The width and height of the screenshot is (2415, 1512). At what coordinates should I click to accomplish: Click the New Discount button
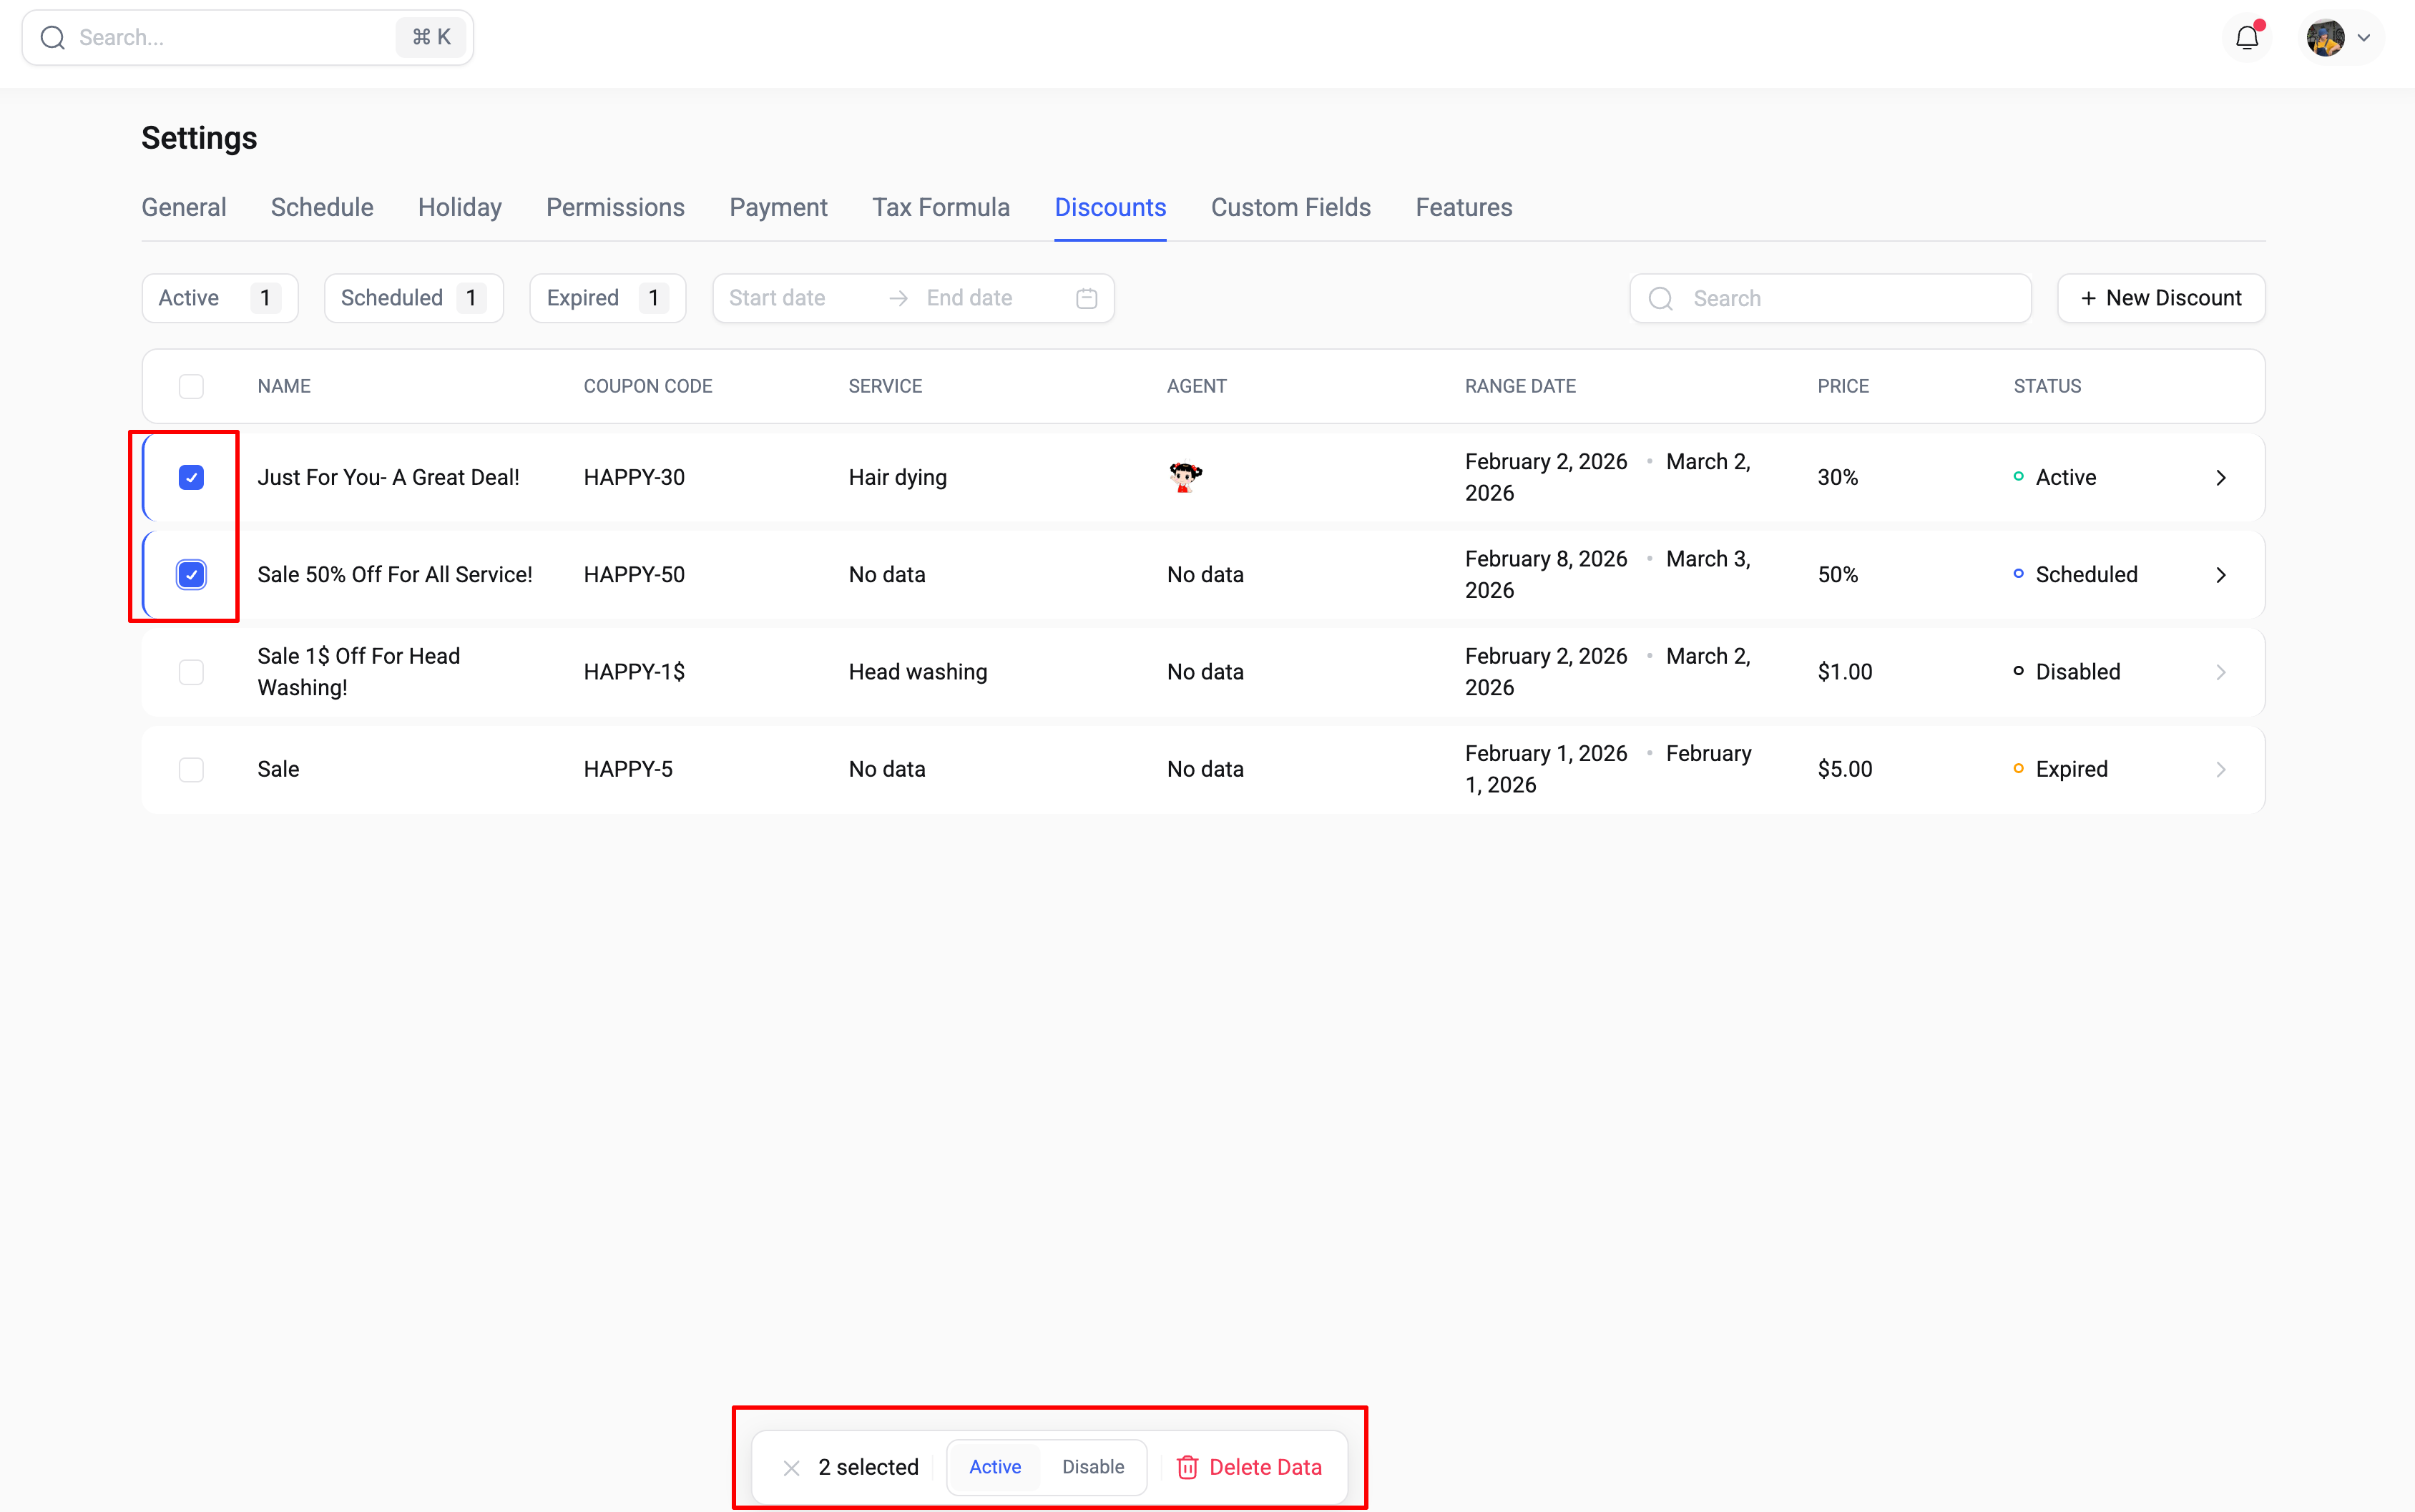tap(2160, 298)
